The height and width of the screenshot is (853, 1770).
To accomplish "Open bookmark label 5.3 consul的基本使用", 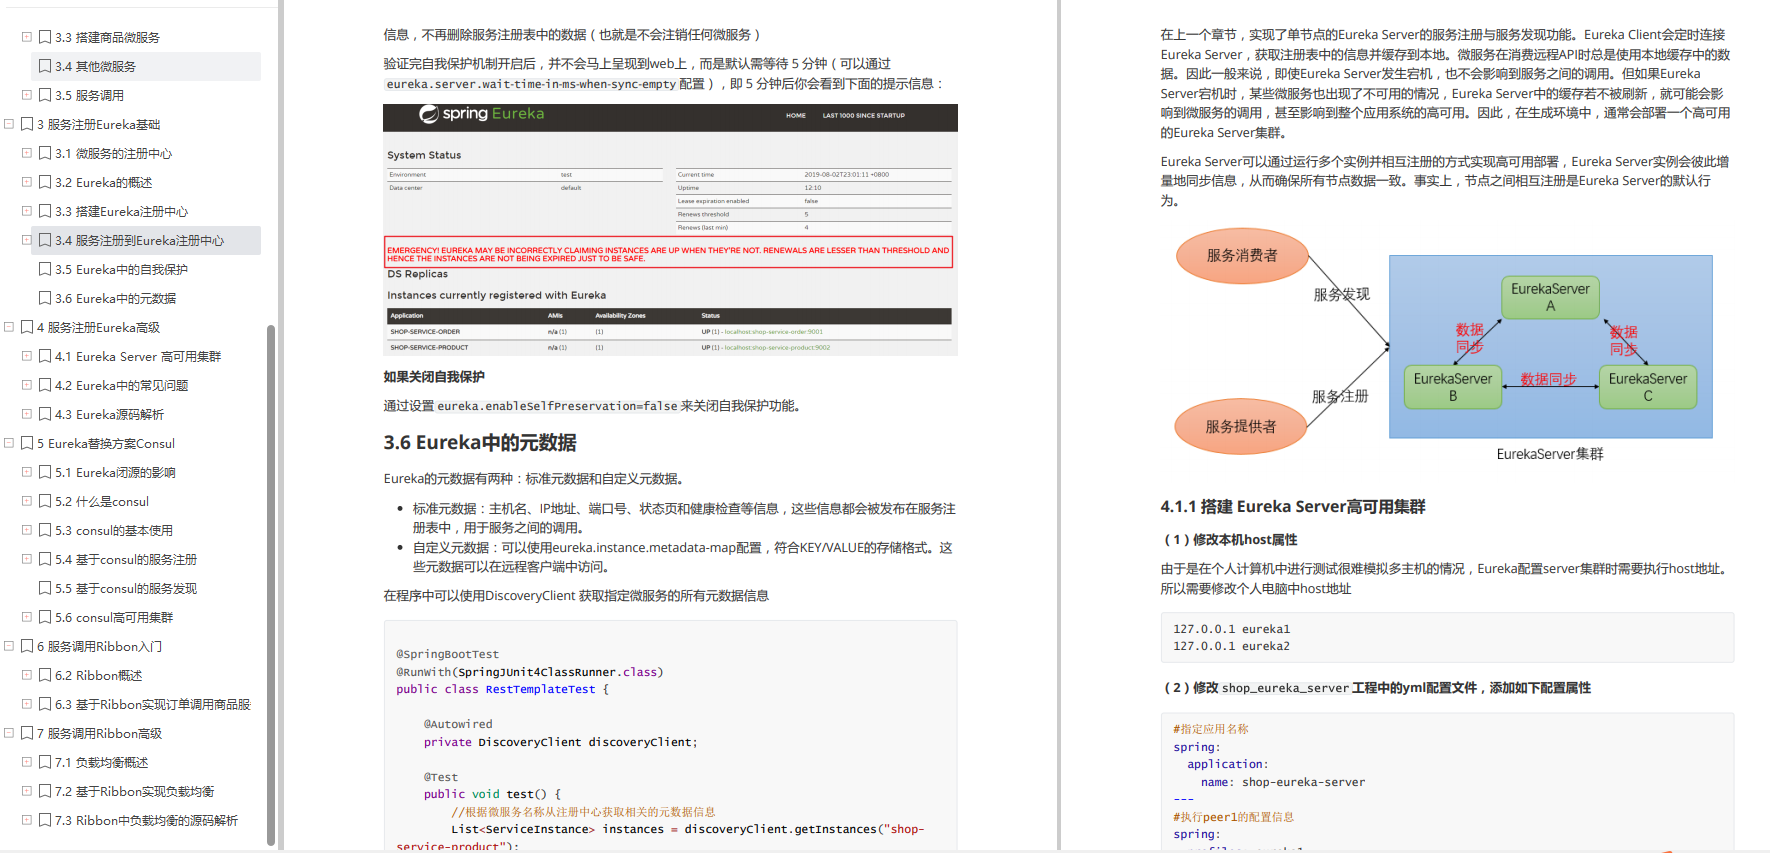I will click(x=114, y=530).
